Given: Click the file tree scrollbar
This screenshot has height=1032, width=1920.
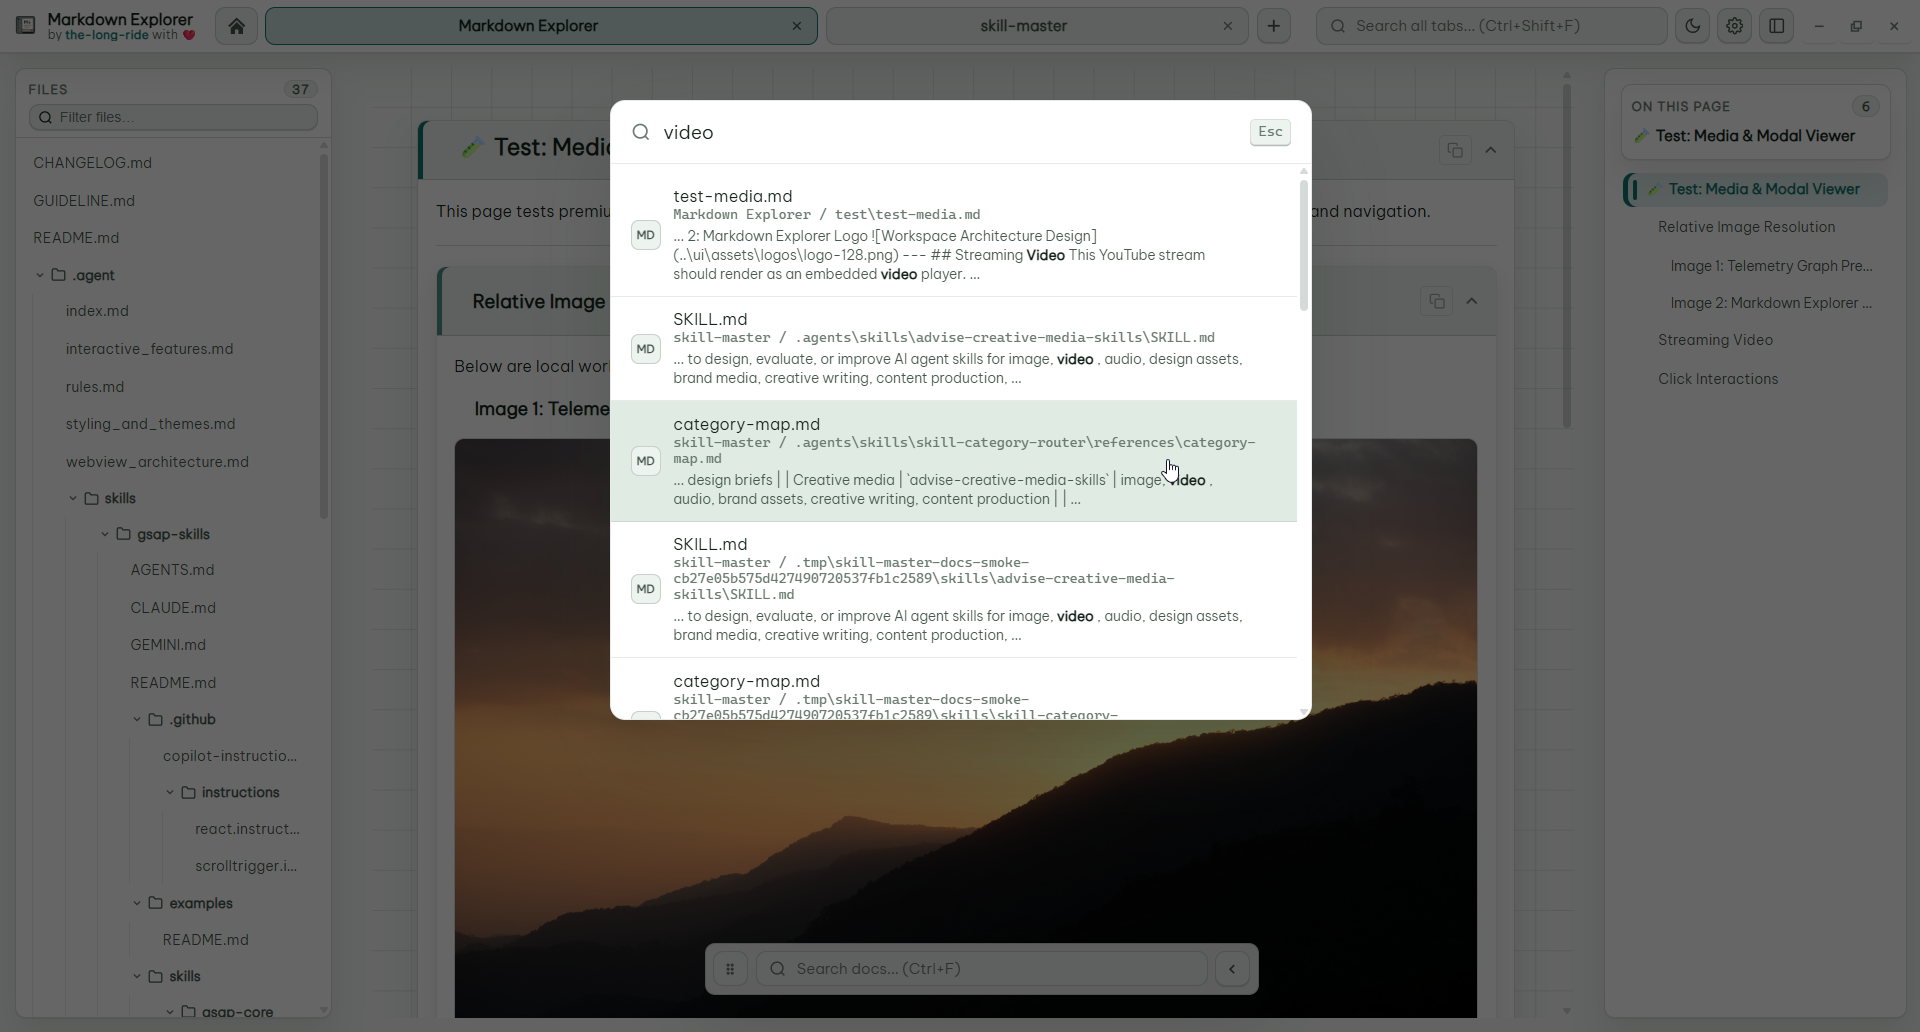Looking at the screenshot, I should point(323,335).
